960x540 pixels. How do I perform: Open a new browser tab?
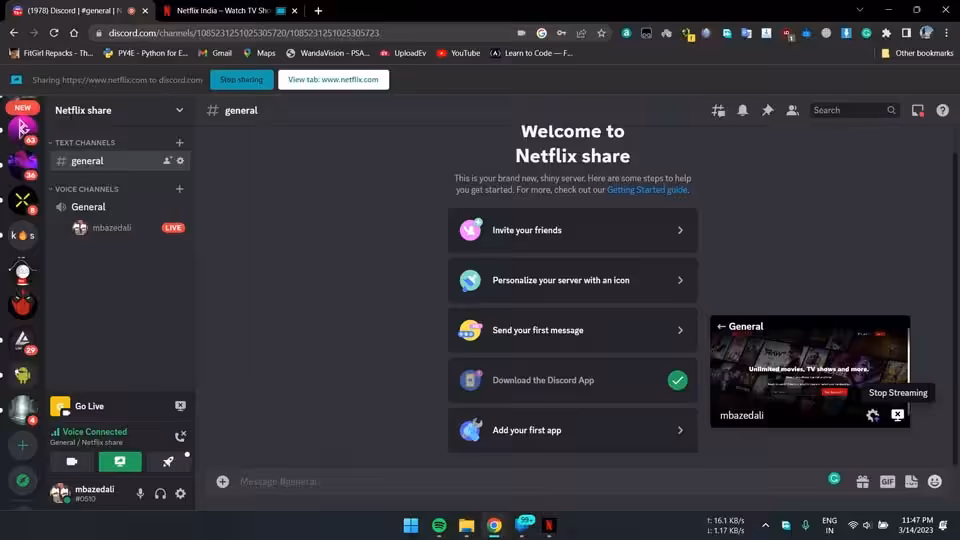pyautogui.click(x=318, y=10)
